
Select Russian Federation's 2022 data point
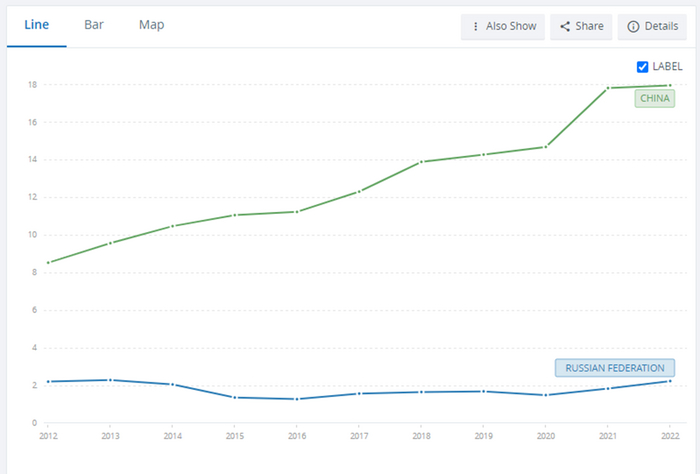coord(669,381)
